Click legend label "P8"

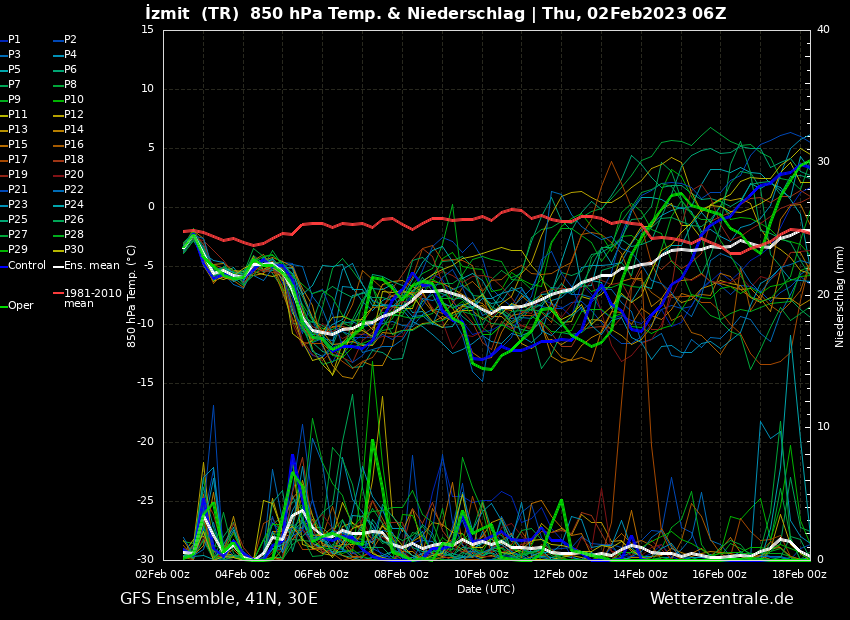click(70, 85)
